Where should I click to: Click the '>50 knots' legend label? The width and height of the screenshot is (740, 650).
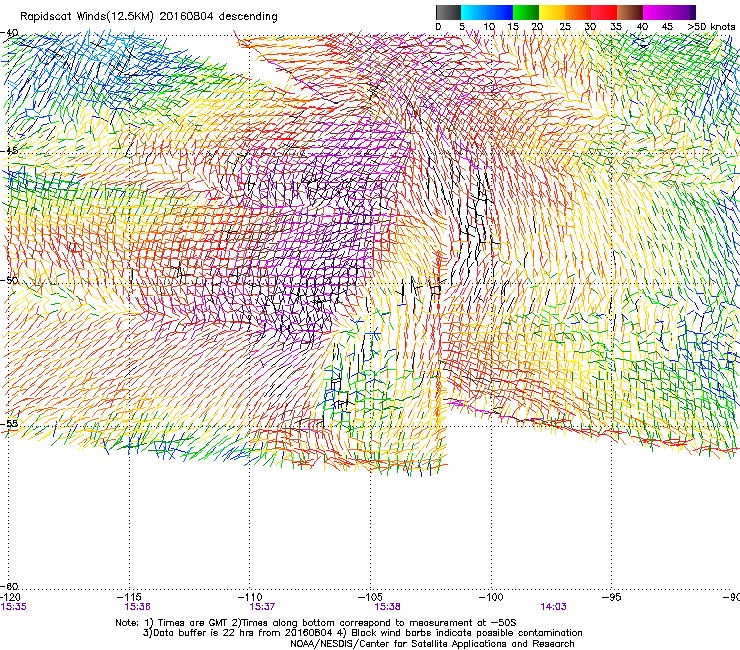tap(711, 26)
